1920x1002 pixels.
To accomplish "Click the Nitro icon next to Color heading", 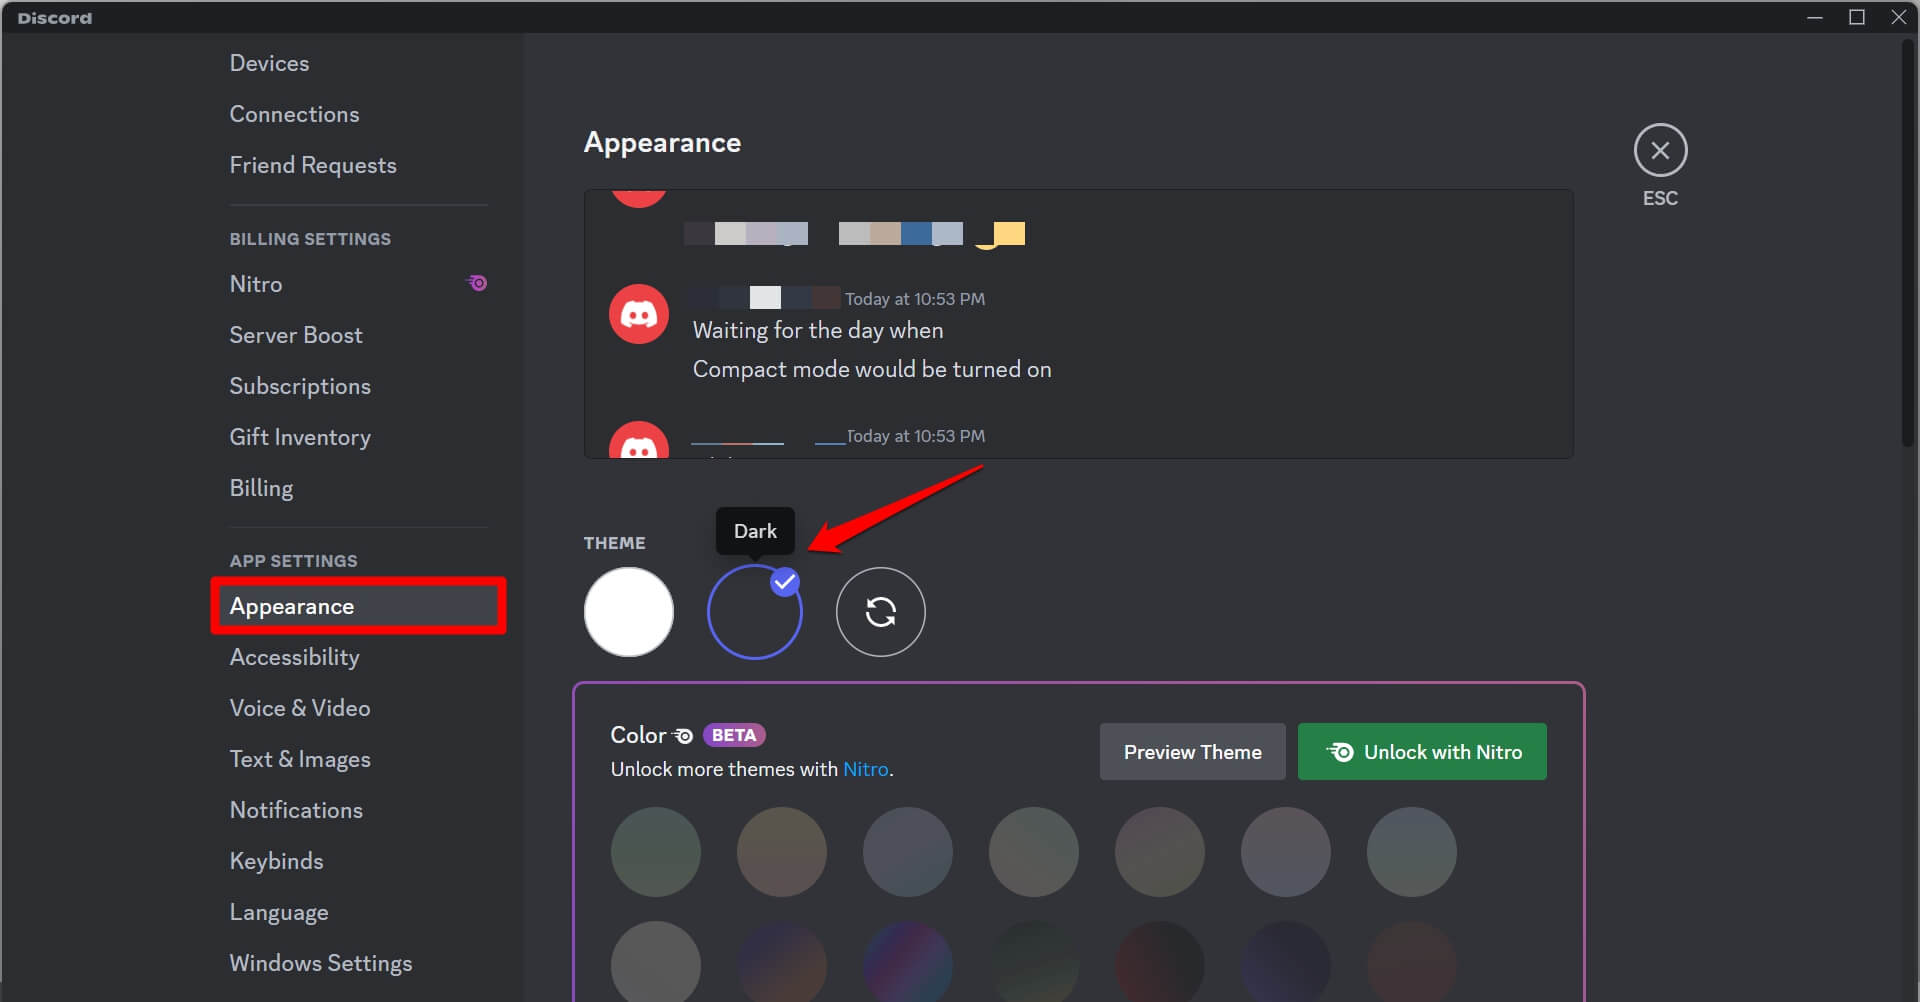I will (x=684, y=736).
